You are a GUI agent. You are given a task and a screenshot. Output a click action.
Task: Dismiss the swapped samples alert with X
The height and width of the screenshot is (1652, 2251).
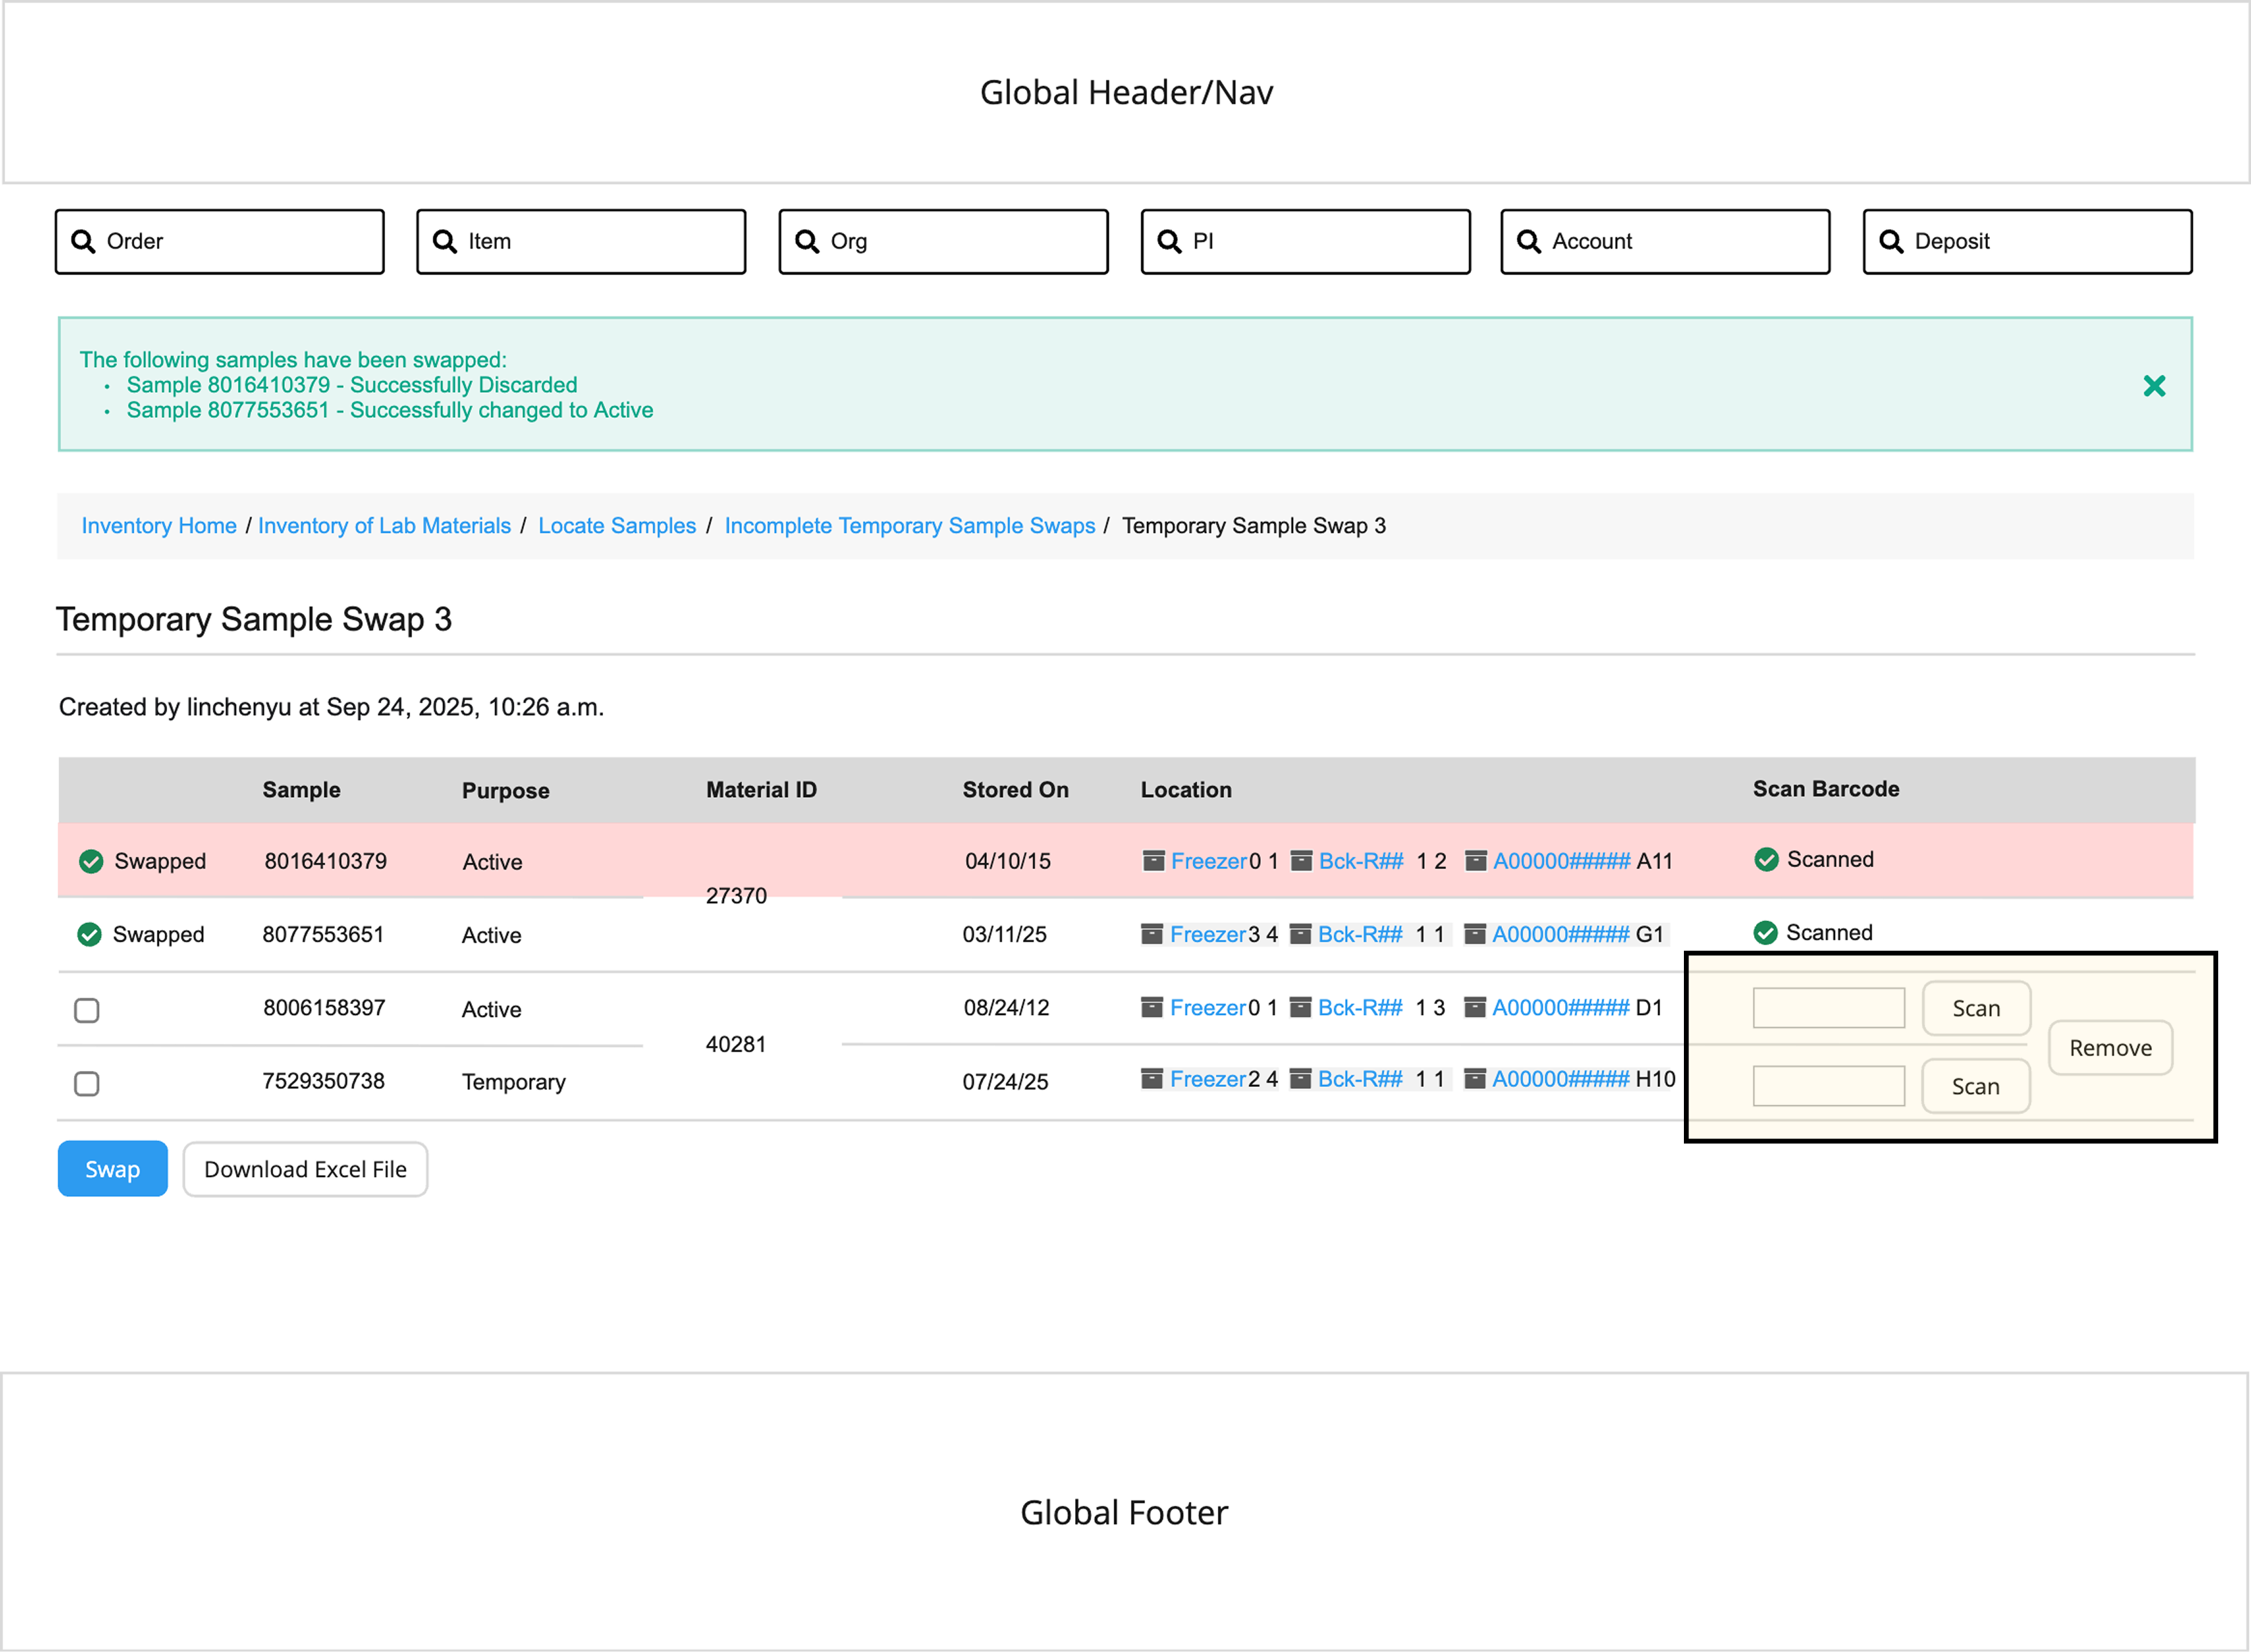(x=2154, y=386)
